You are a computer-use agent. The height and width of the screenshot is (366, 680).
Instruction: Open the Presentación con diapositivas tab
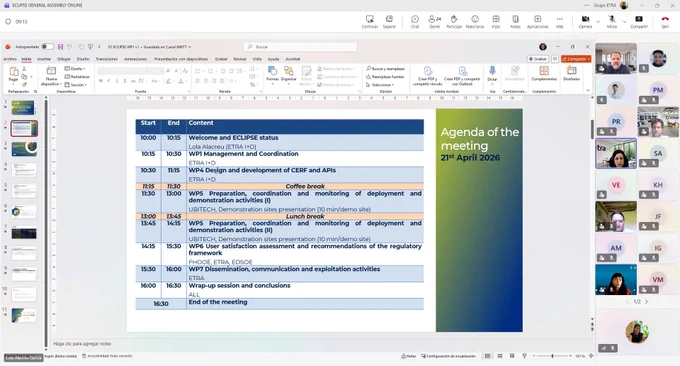pyautogui.click(x=181, y=59)
